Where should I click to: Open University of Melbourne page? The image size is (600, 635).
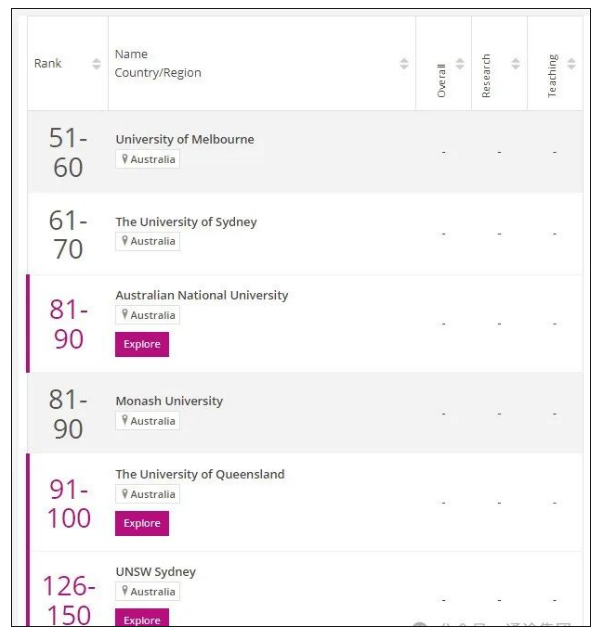tap(185, 139)
